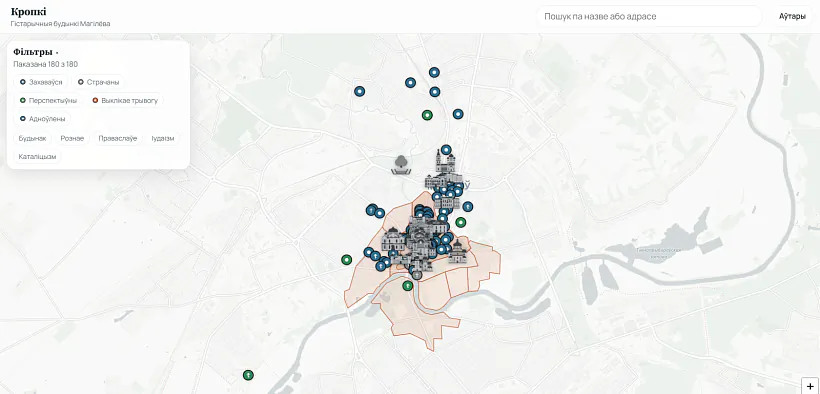Click the green marker among northern blue markers

click(427, 115)
